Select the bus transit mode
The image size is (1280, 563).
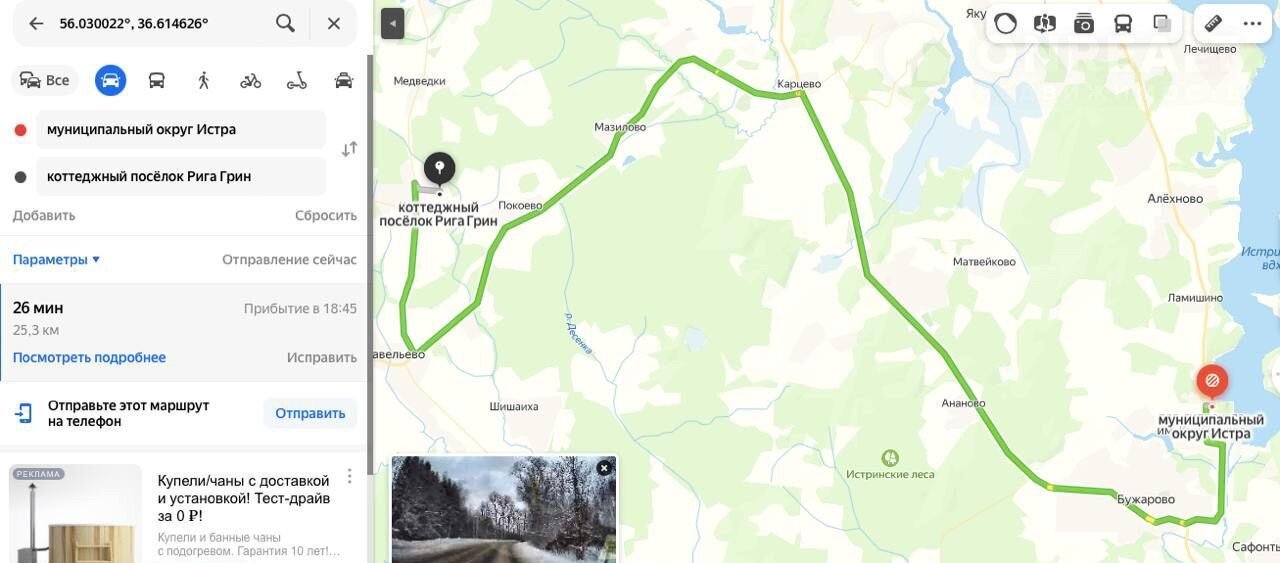157,80
